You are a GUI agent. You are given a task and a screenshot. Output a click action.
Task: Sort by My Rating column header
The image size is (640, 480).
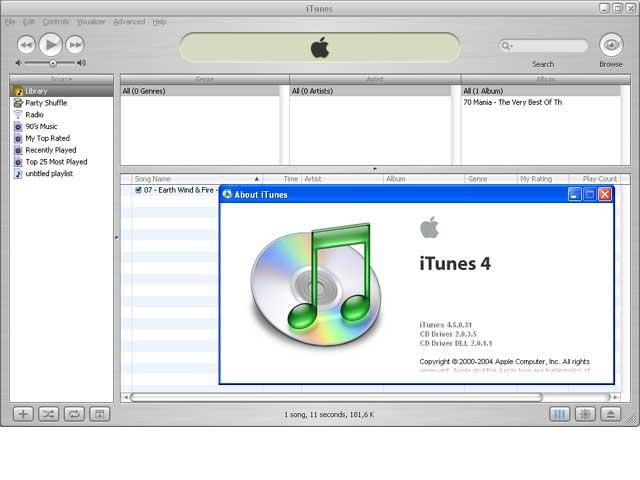[x=543, y=179]
